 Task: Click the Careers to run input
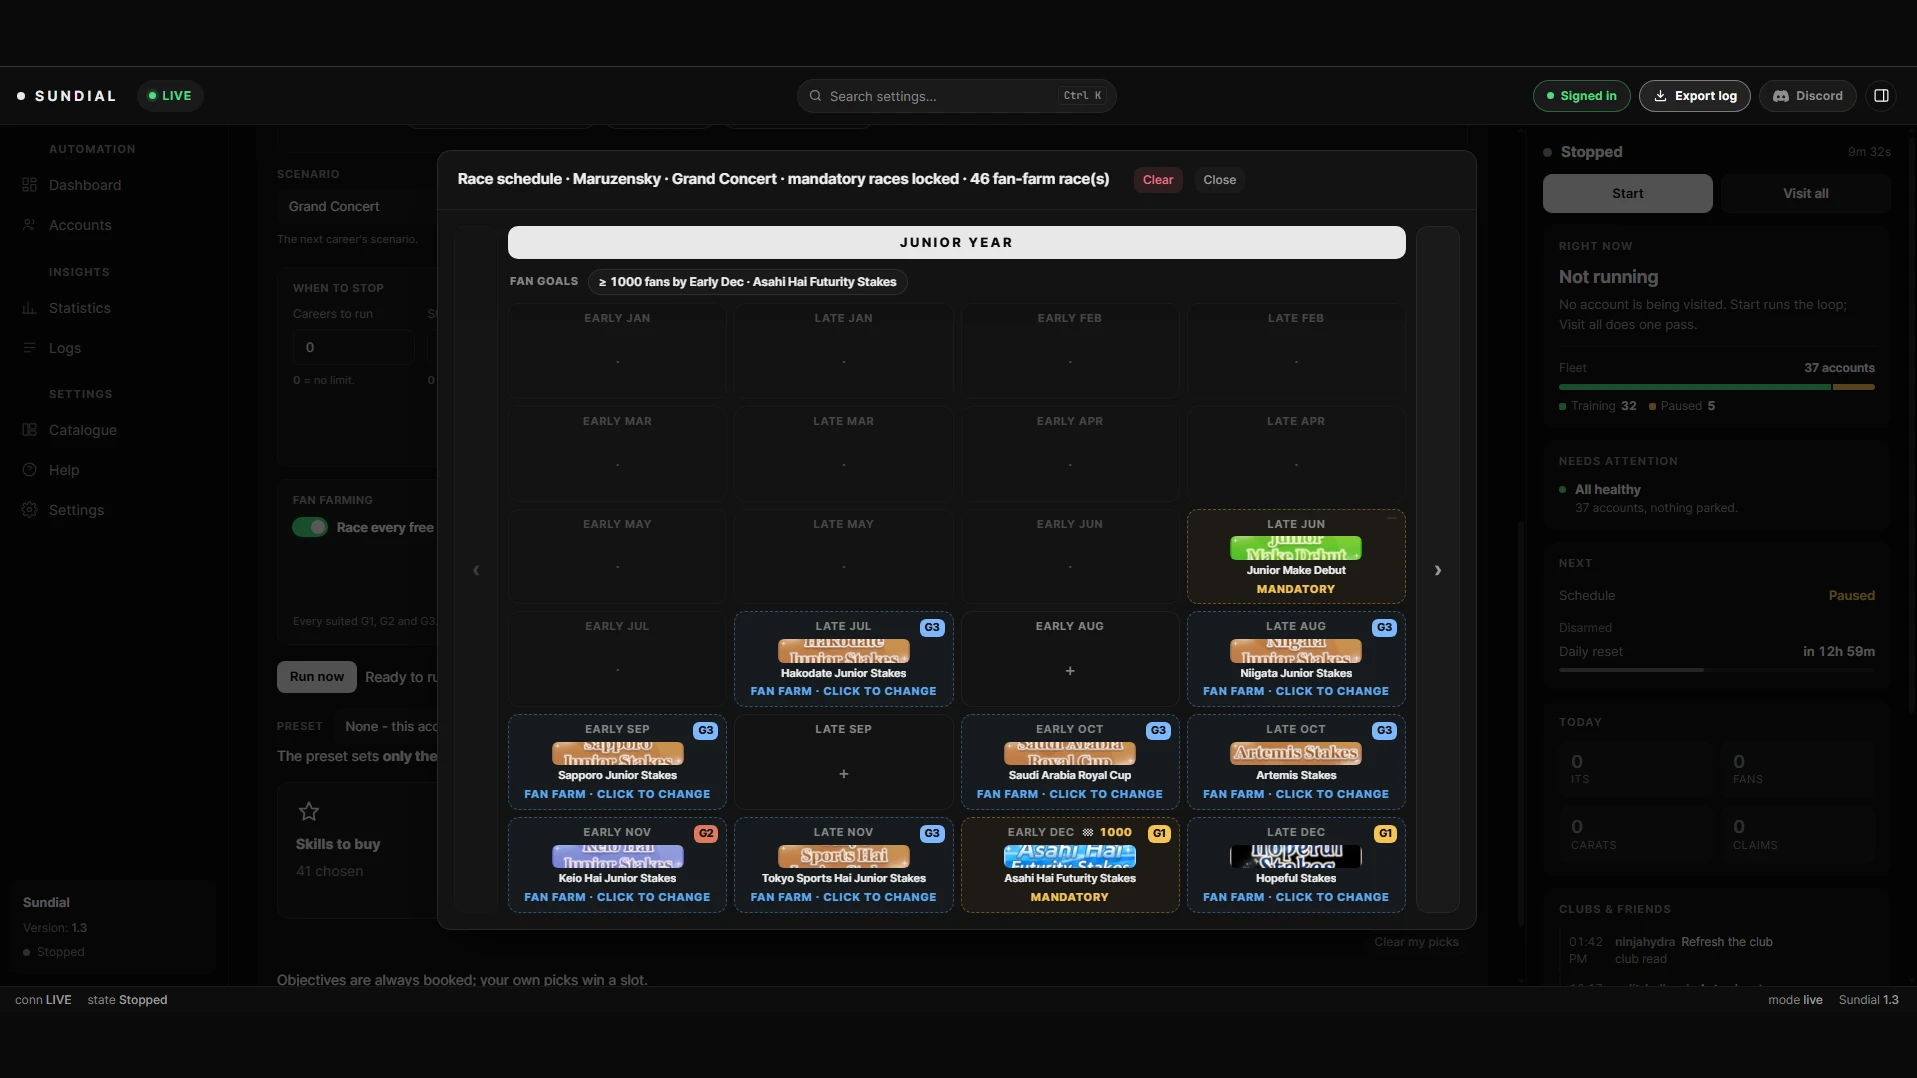[353, 347]
